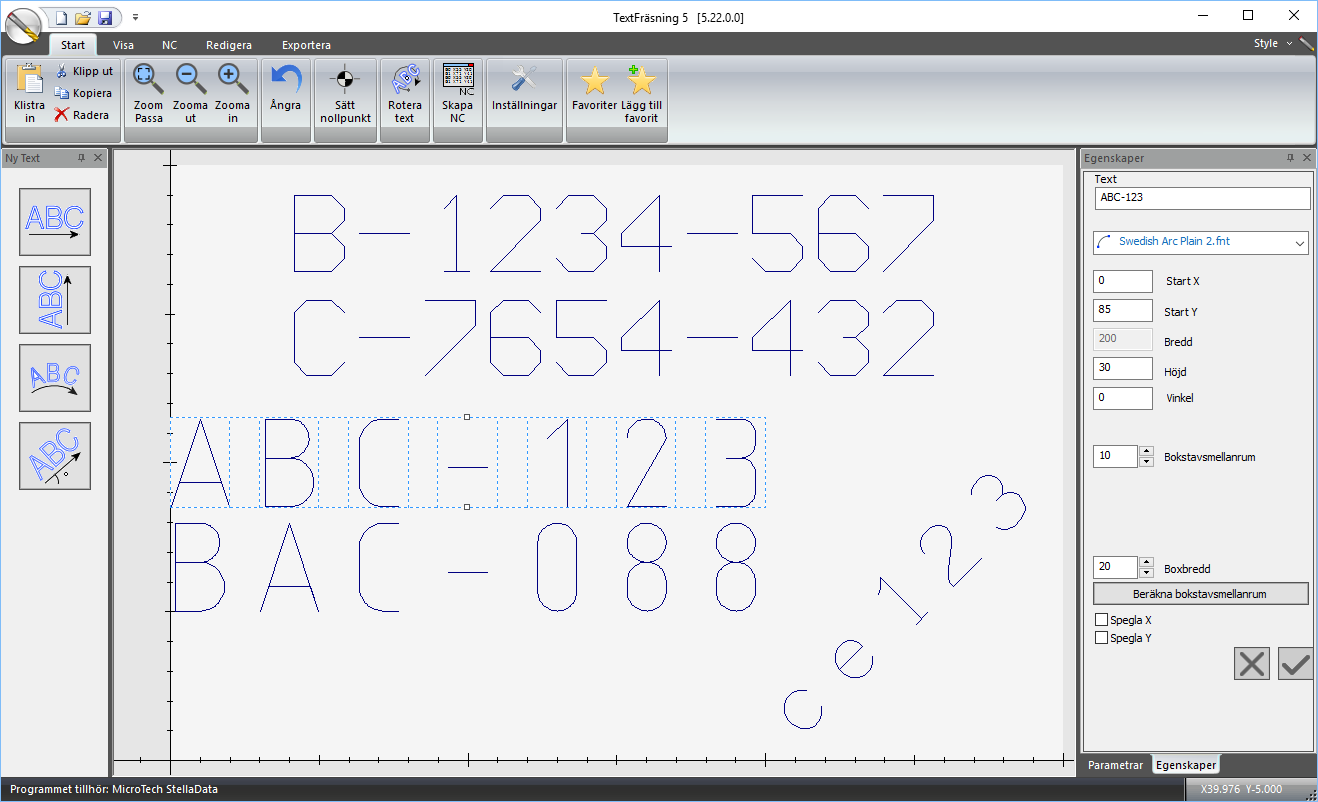Pin the Ny Text panel

point(82,158)
